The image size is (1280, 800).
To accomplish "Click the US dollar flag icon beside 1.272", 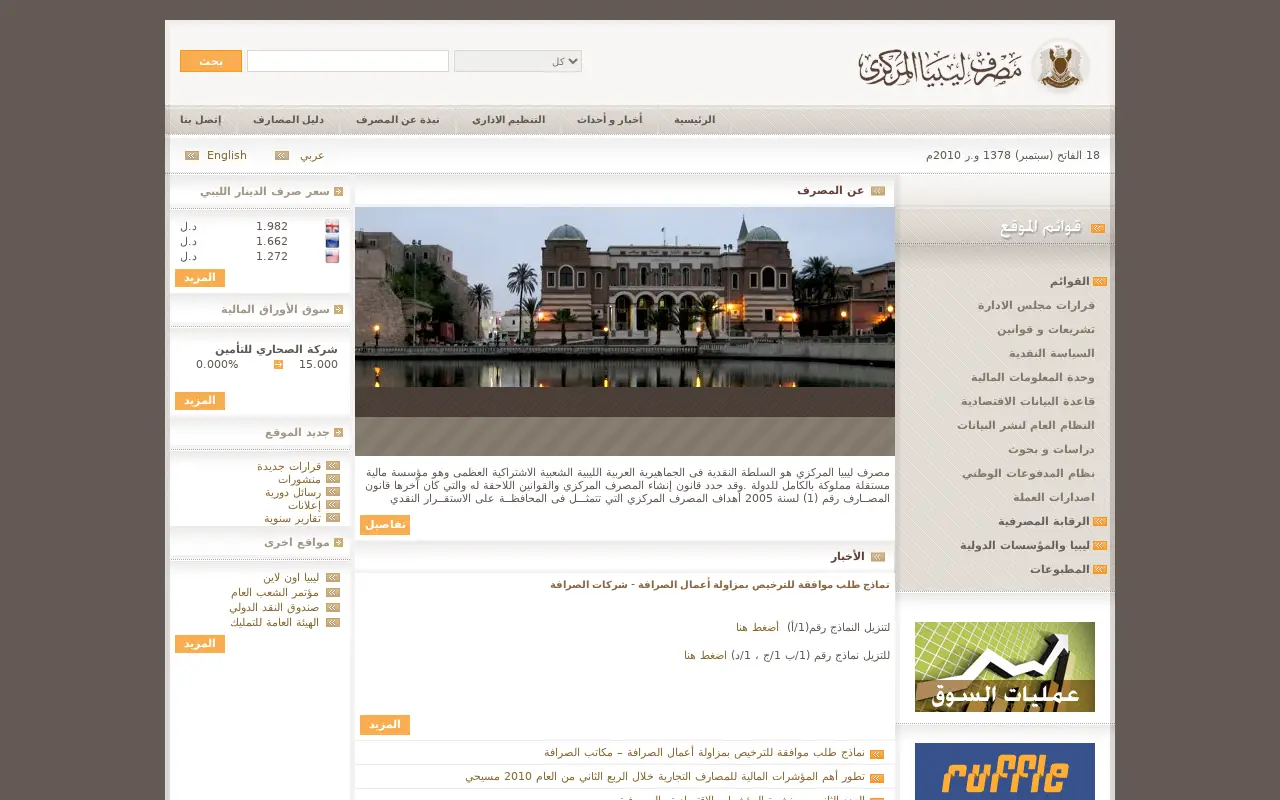I will coord(332,256).
